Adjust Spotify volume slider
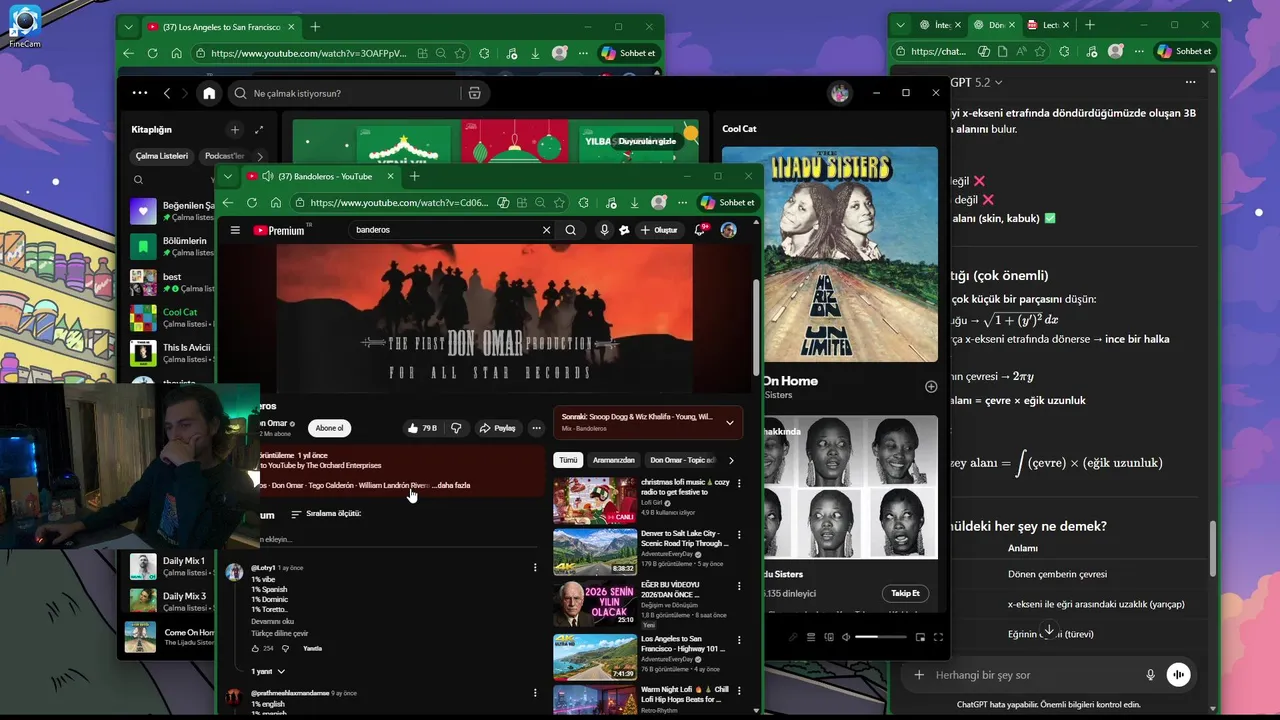This screenshot has width=1280, height=720. (x=881, y=637)
